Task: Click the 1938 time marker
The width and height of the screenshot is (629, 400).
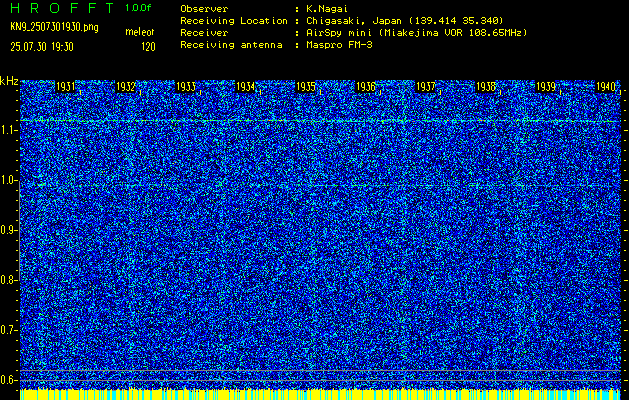Action: pos(486,87)
